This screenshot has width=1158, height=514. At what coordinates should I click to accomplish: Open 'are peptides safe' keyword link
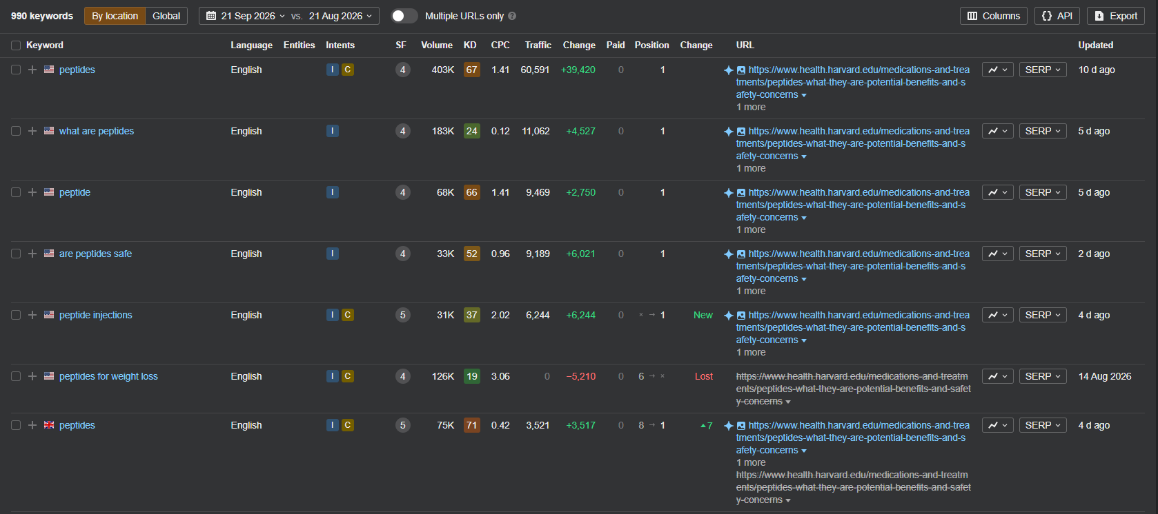coord(95,253)
